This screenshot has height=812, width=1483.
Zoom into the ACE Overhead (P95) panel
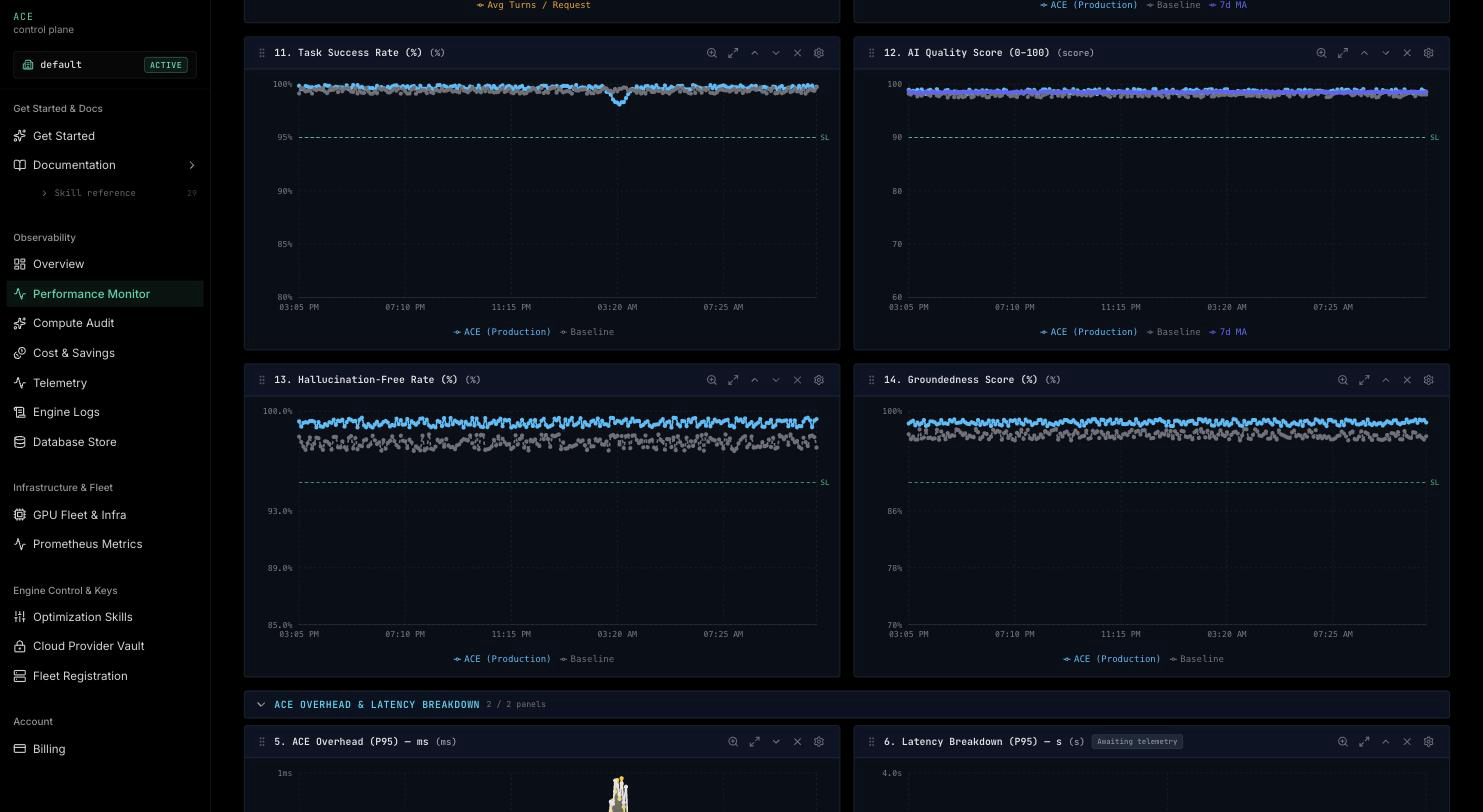pyautogui.click(x=733, y=742)
